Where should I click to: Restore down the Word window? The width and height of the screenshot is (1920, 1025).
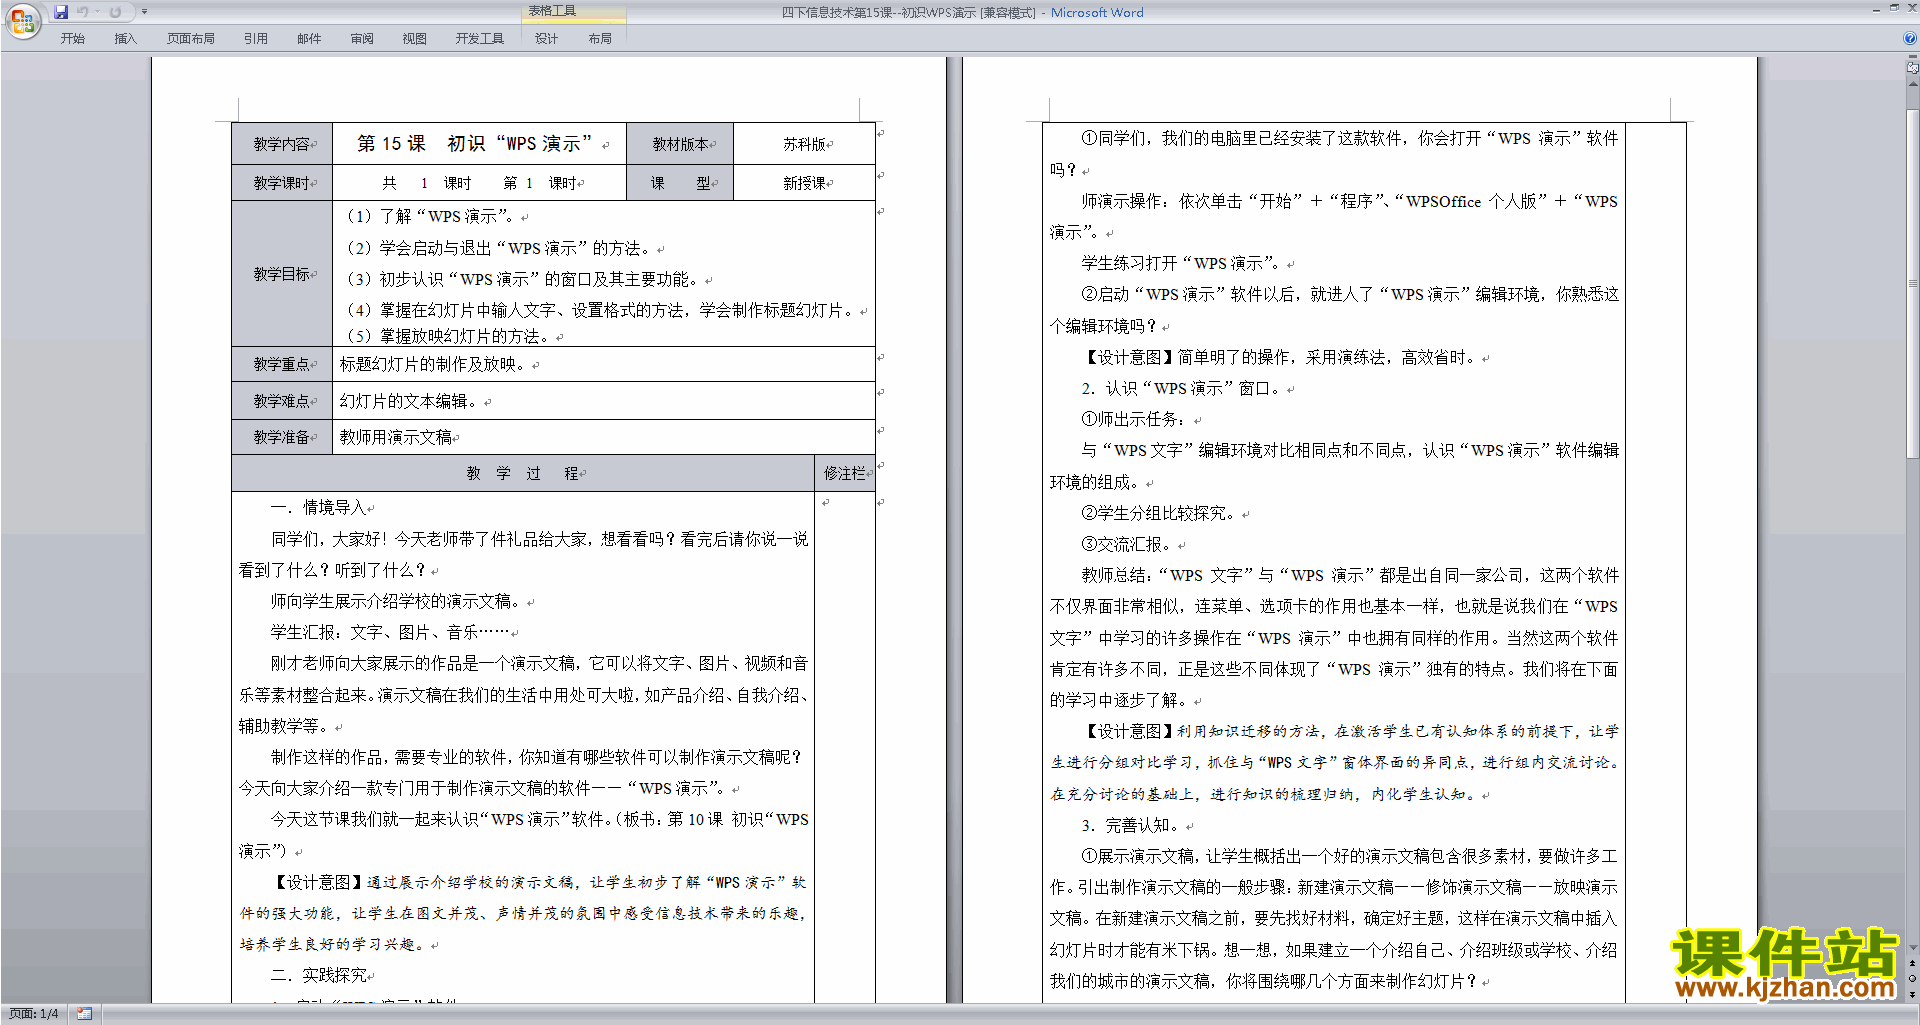(x=1894, y=8)
